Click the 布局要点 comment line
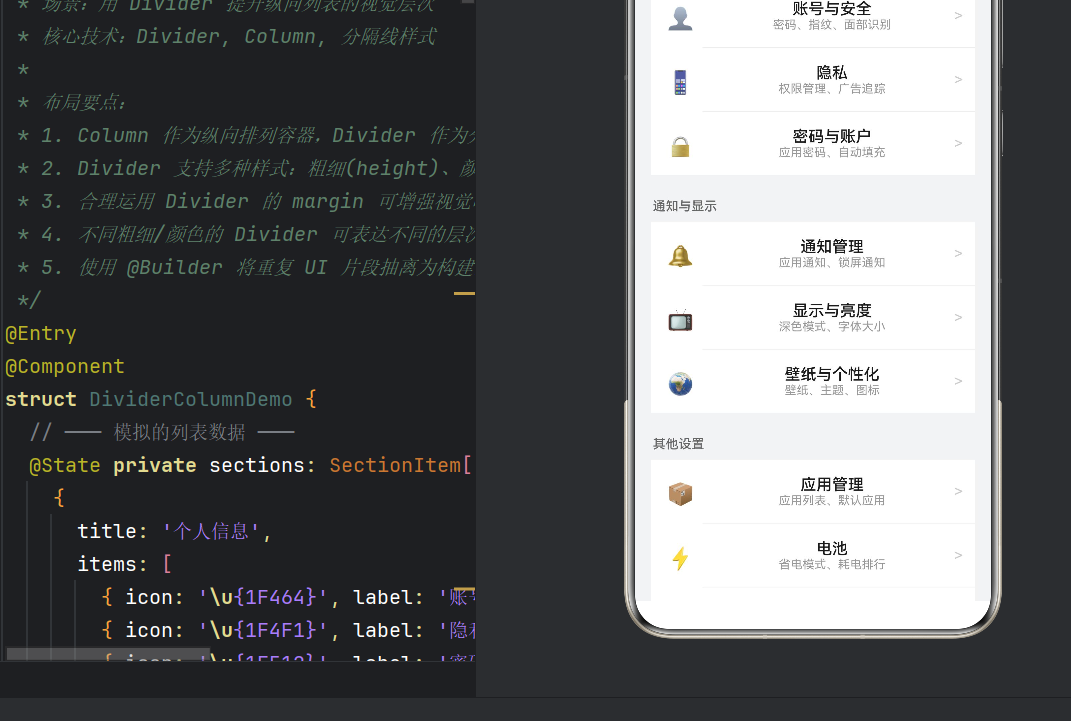The image size is (1071, 721). pyautogui.click(x=72, y=102)
